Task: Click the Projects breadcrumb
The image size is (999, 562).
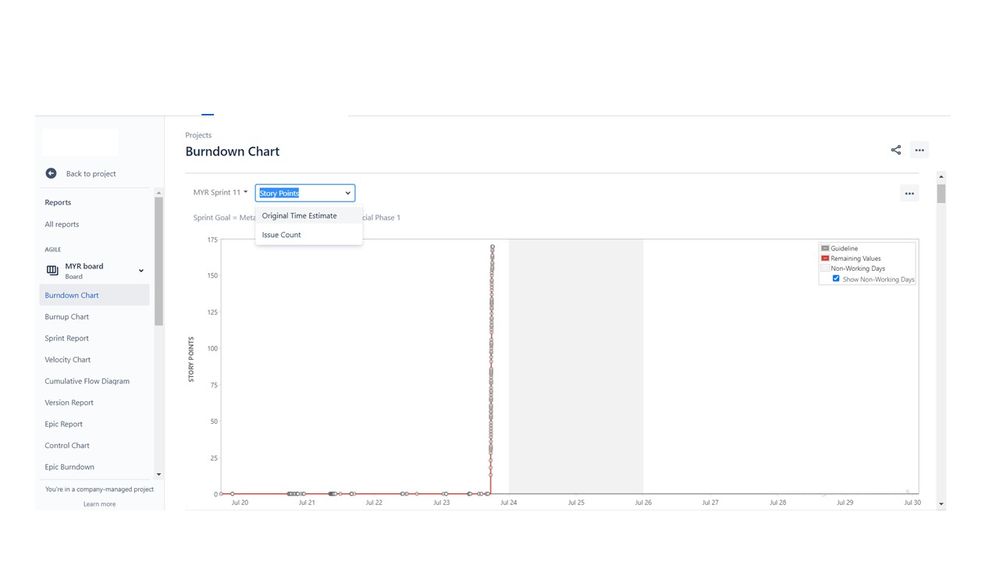Action: (198, 135)
